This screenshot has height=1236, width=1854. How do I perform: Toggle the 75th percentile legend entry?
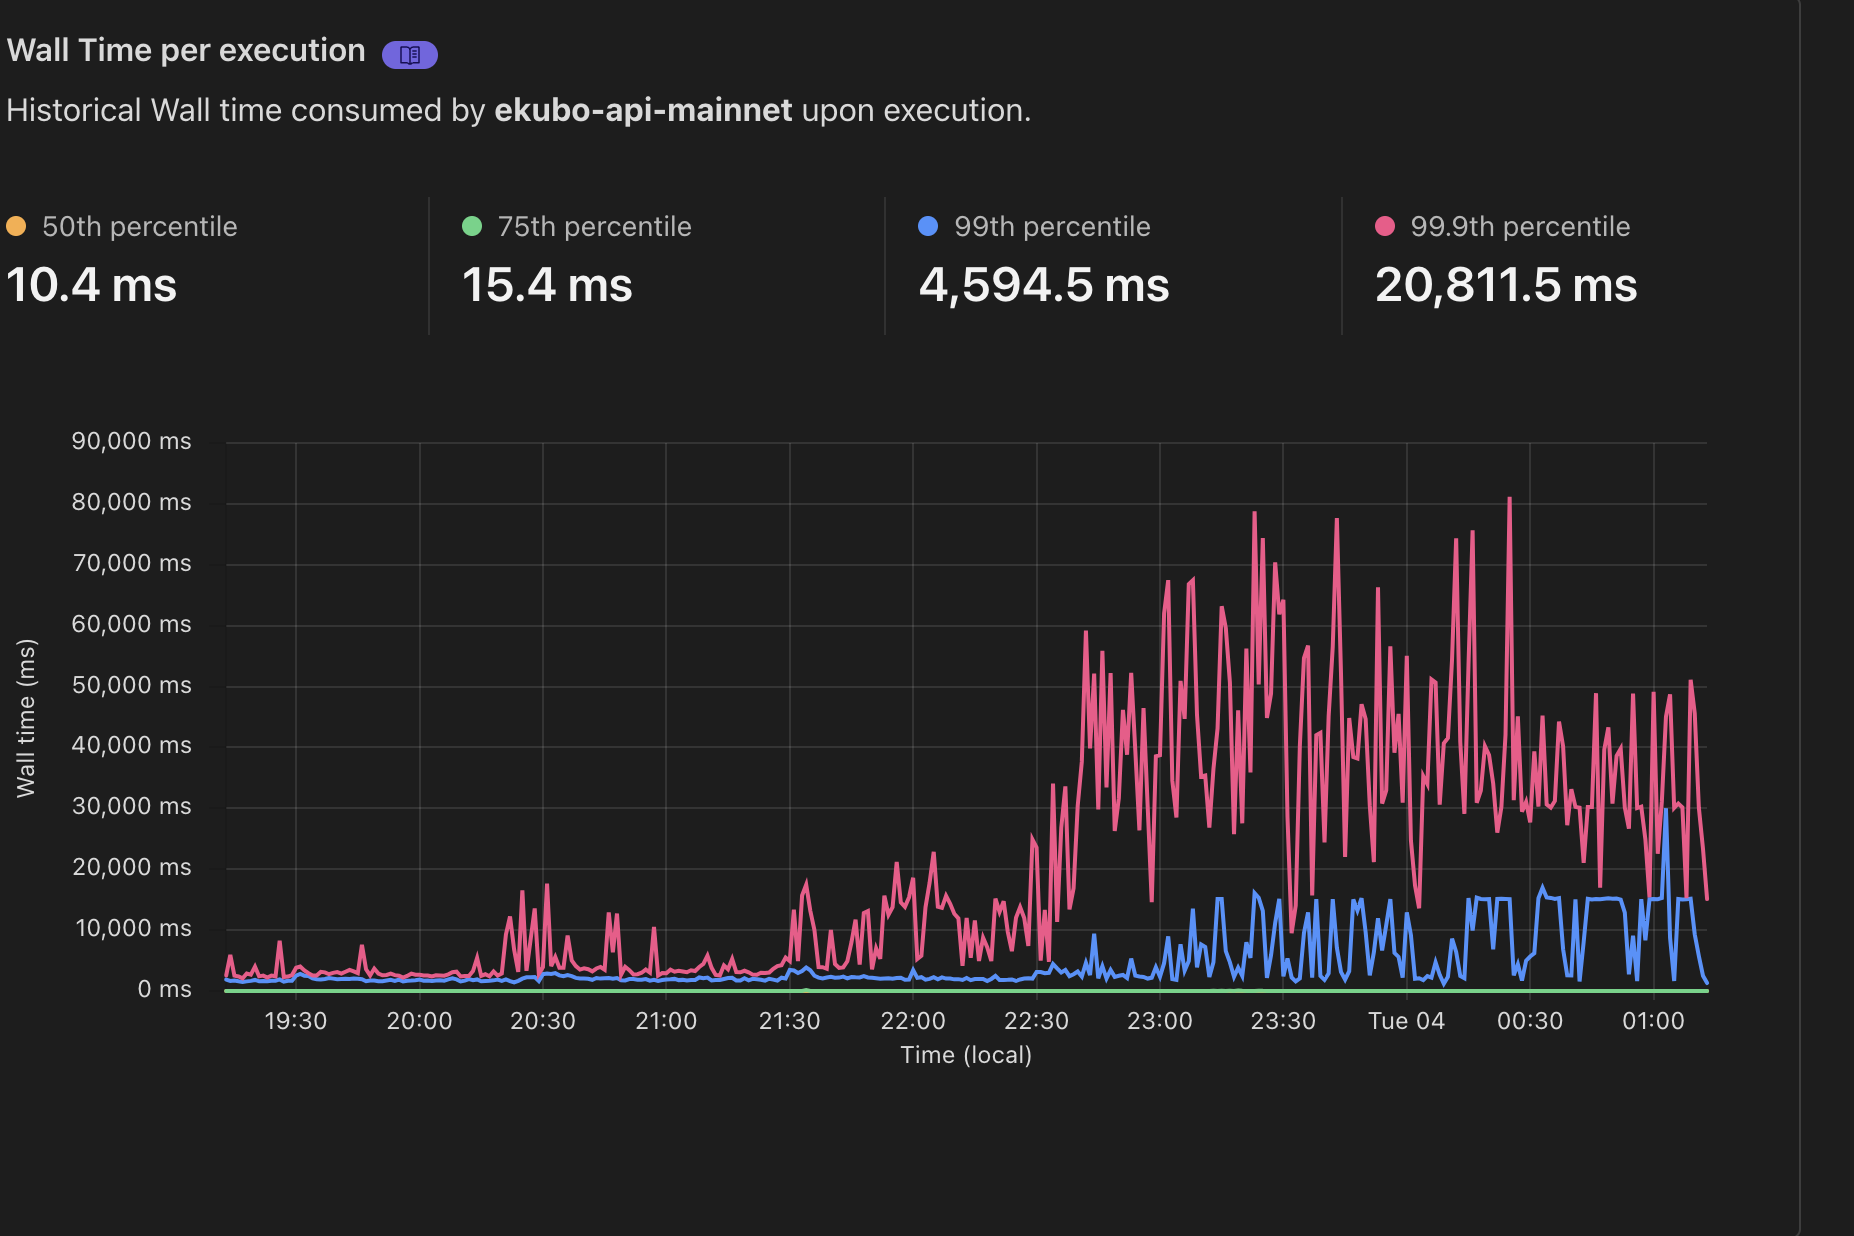point(594,226)
